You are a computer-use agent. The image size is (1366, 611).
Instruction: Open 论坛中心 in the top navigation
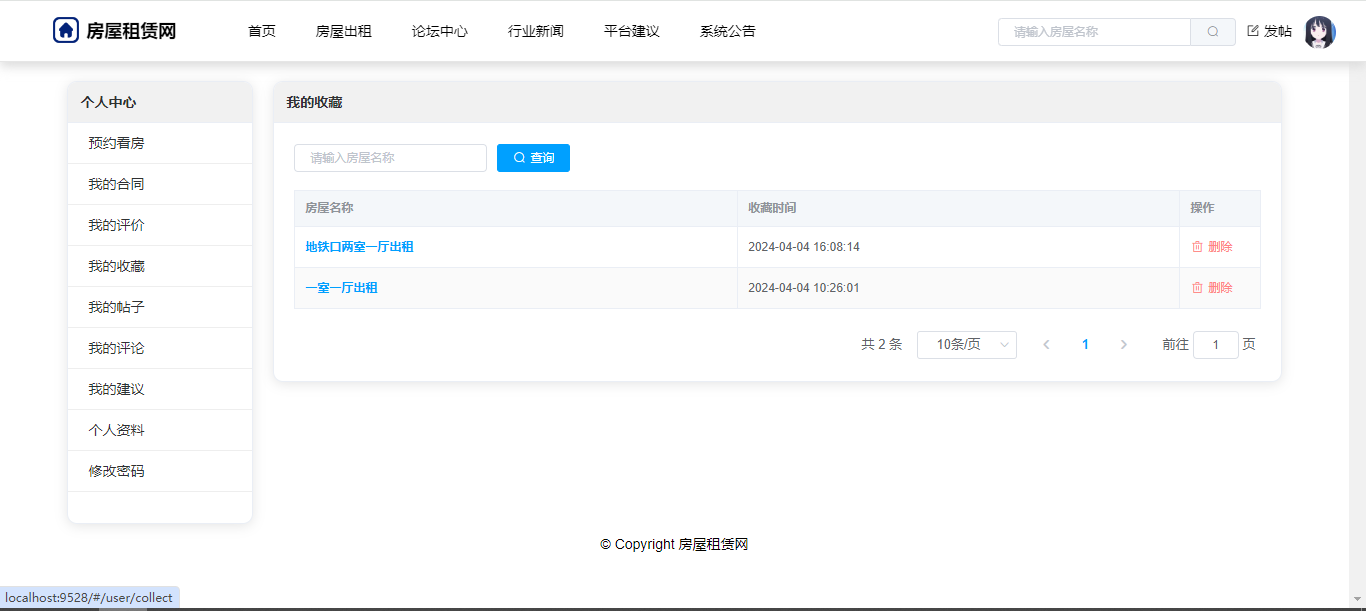[x=439, y=31]
